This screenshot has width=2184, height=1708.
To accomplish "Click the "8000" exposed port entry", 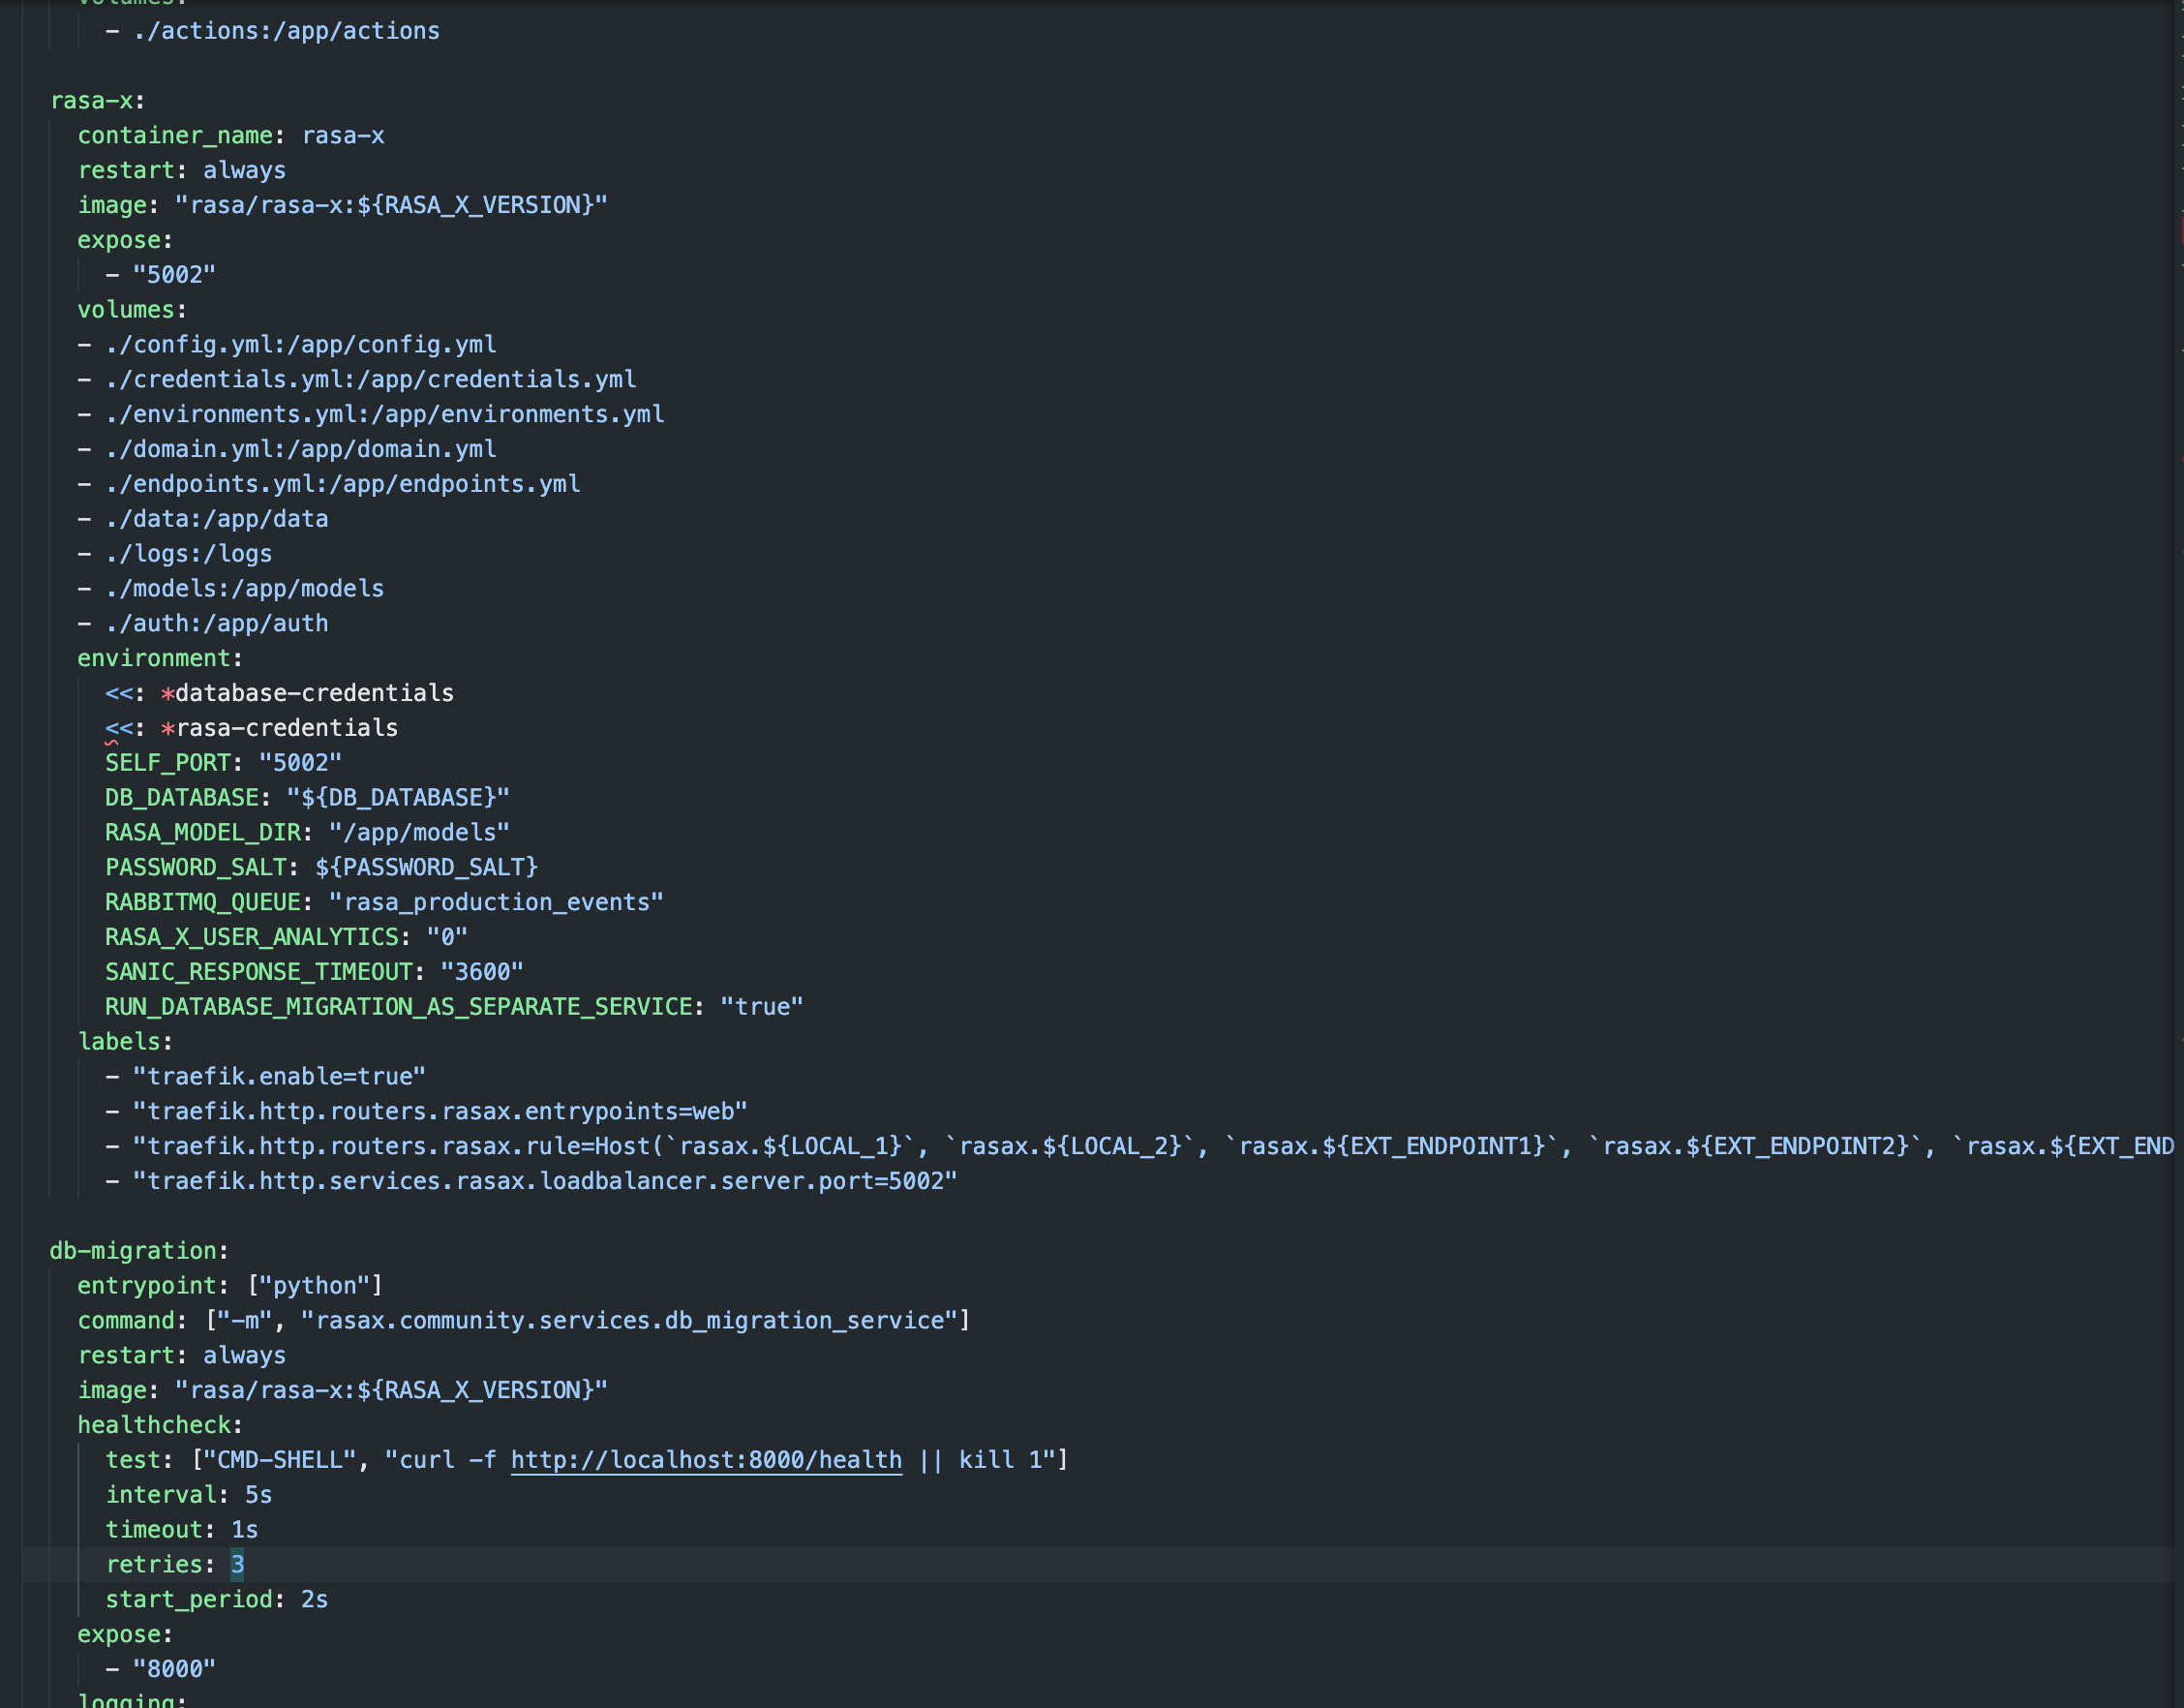I will 174,1669.
